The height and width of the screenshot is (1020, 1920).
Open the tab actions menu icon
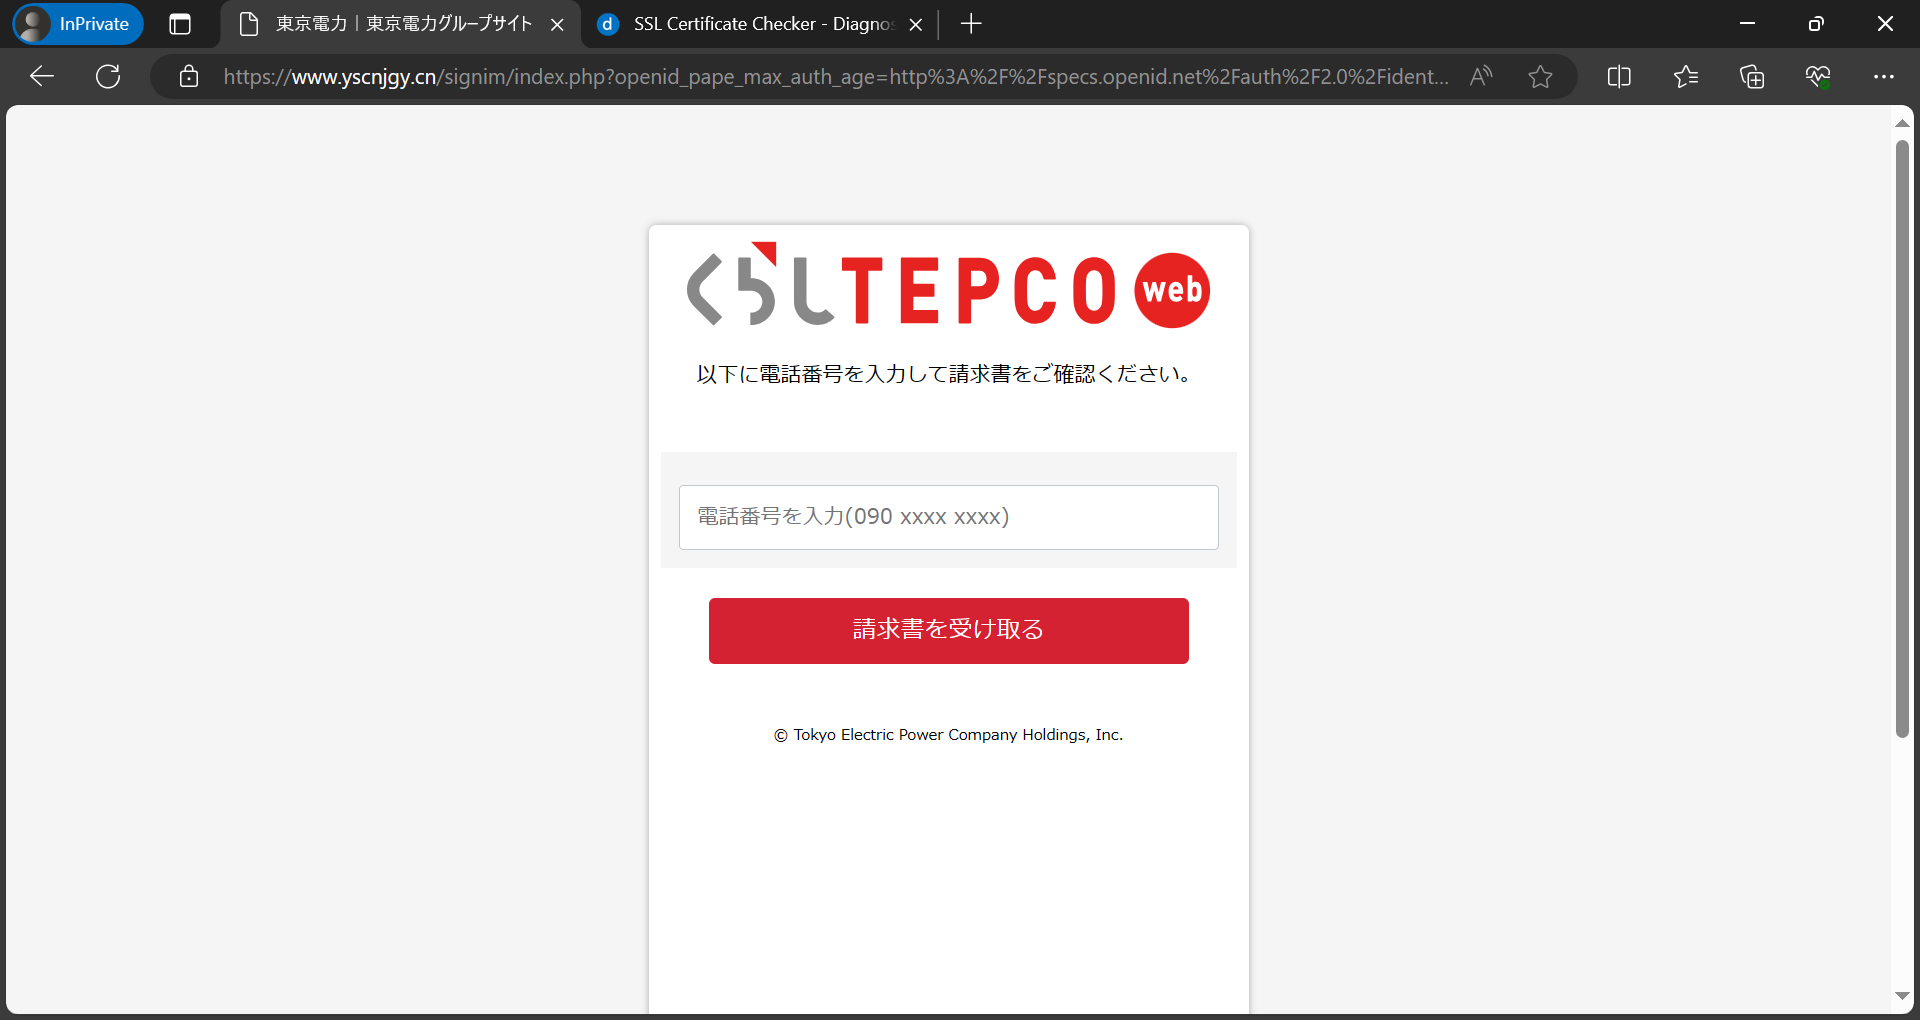[180, 24]
